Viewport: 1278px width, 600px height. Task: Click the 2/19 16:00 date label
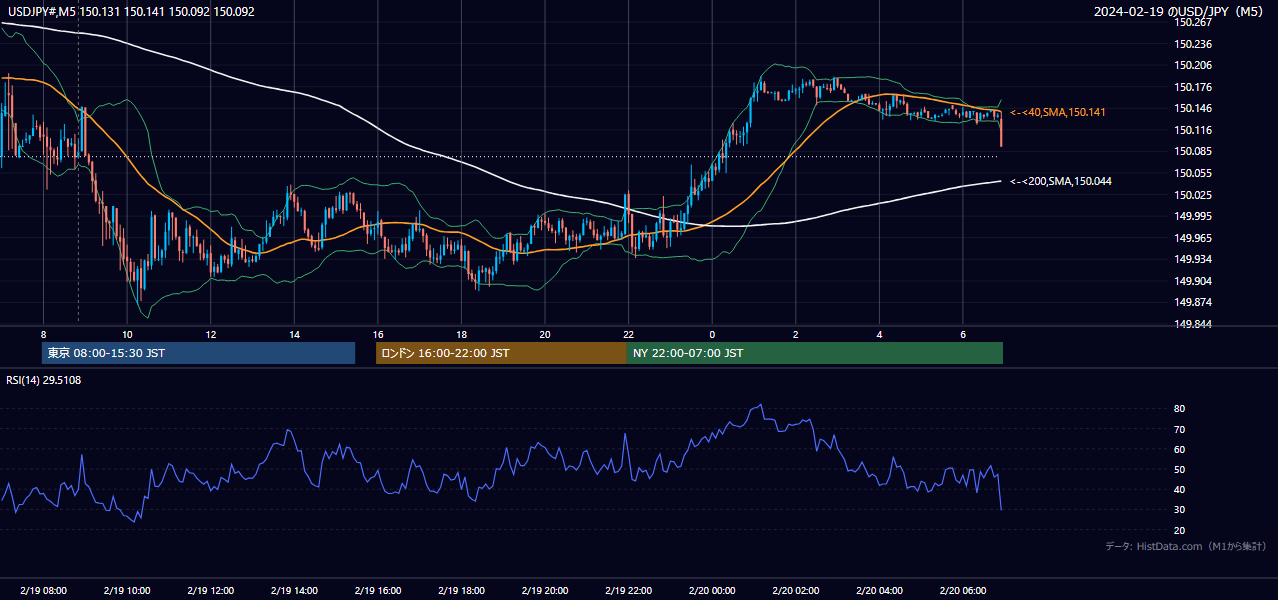point(378,591)
